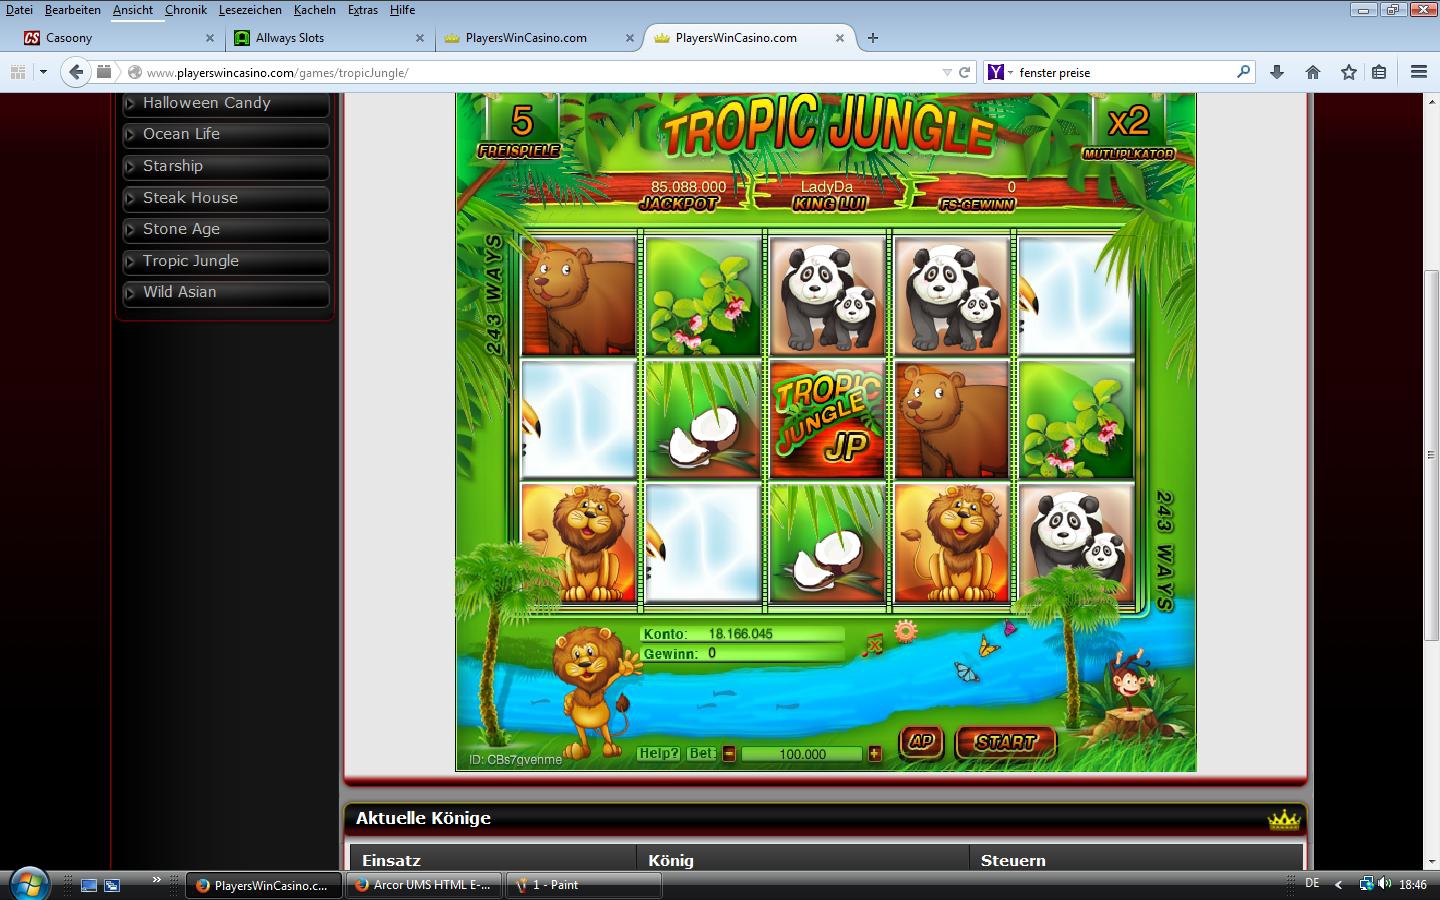Click the Tropic Jungle JP reel symbol
The image size is (1440, 900).
(x=827, y=420)
